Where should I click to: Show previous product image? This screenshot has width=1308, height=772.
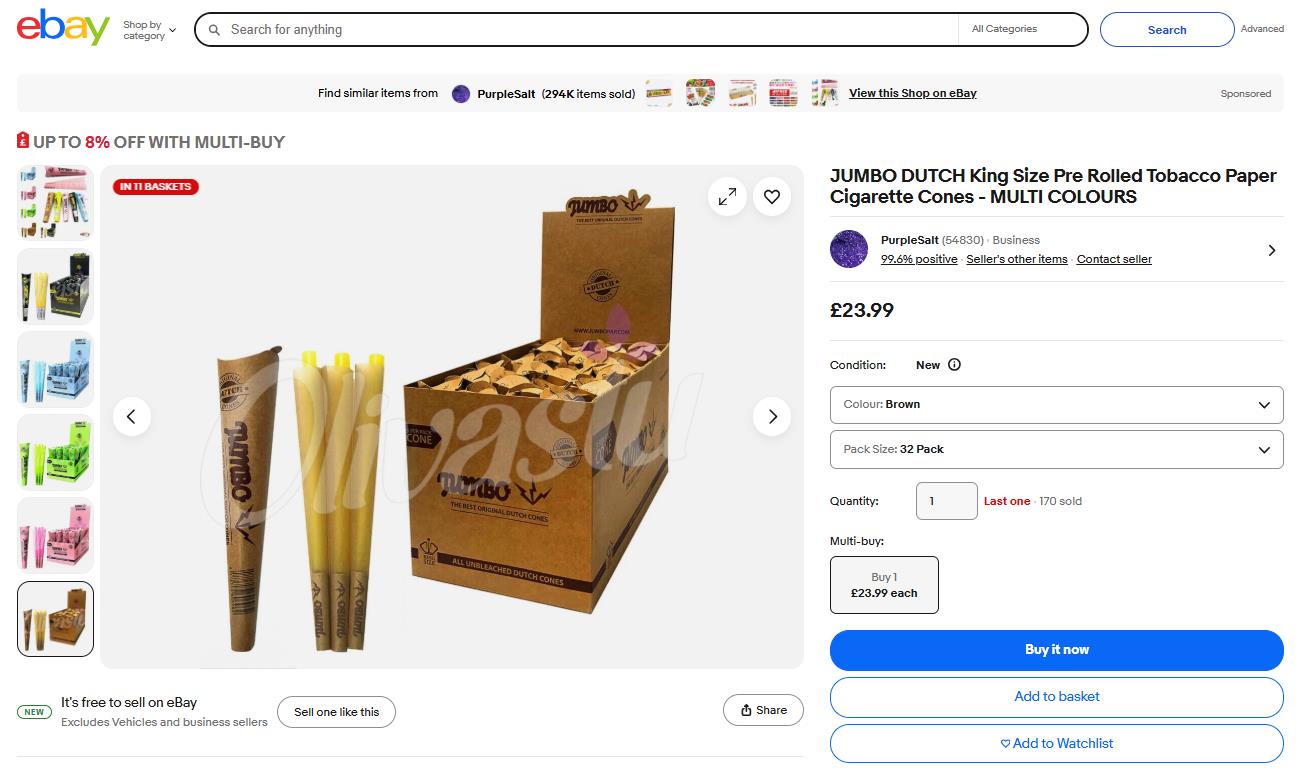point(132,417)
